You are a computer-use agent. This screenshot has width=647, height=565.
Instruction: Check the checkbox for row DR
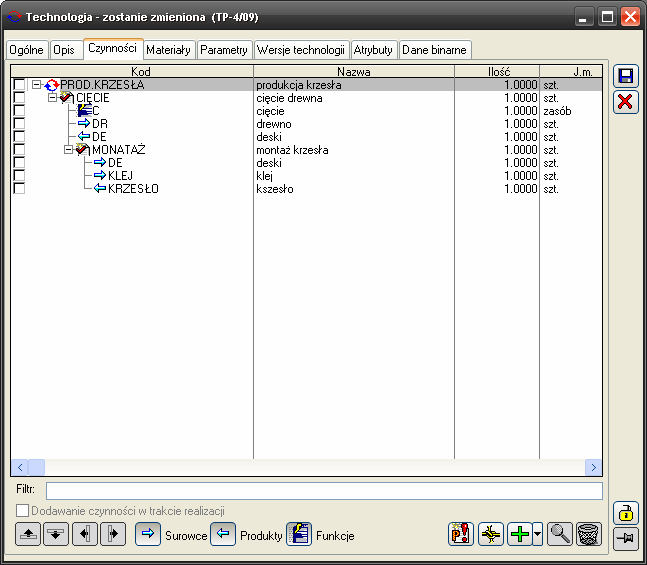[19, 123]
